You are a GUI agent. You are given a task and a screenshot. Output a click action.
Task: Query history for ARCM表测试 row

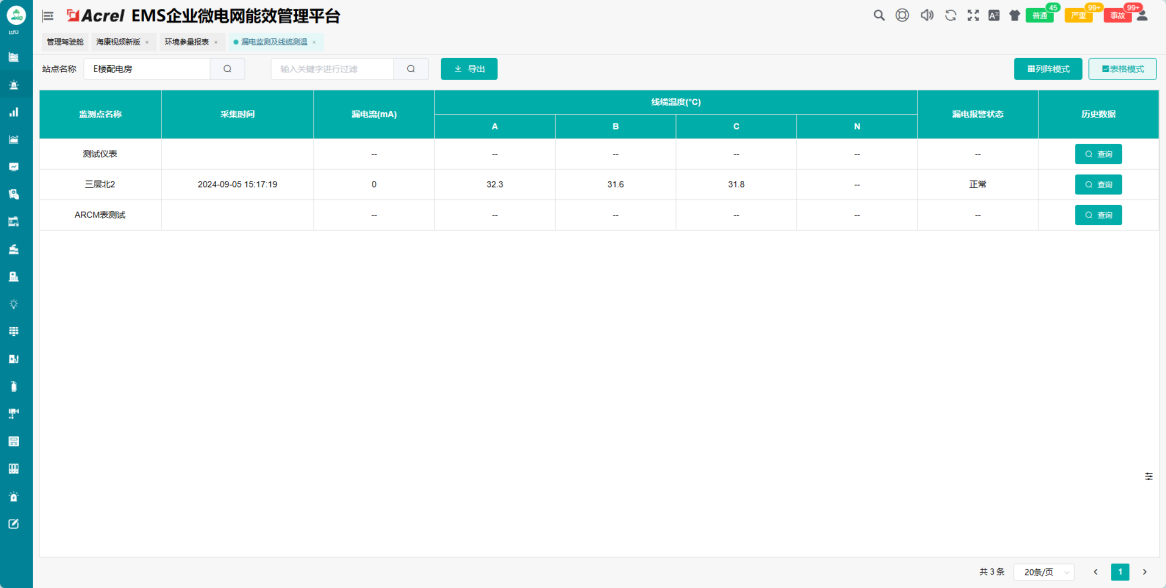pyautogui.click(x=1098, y=215)
